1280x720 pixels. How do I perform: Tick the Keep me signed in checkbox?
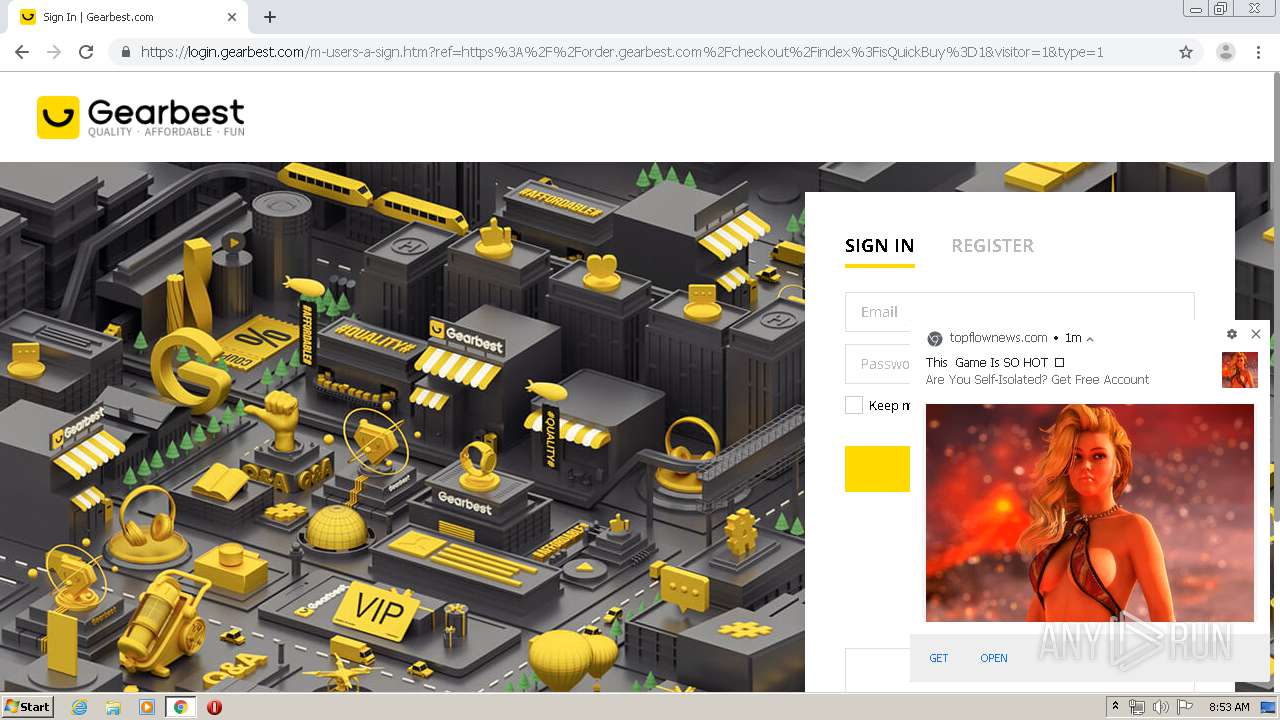[x=853, y=405]
